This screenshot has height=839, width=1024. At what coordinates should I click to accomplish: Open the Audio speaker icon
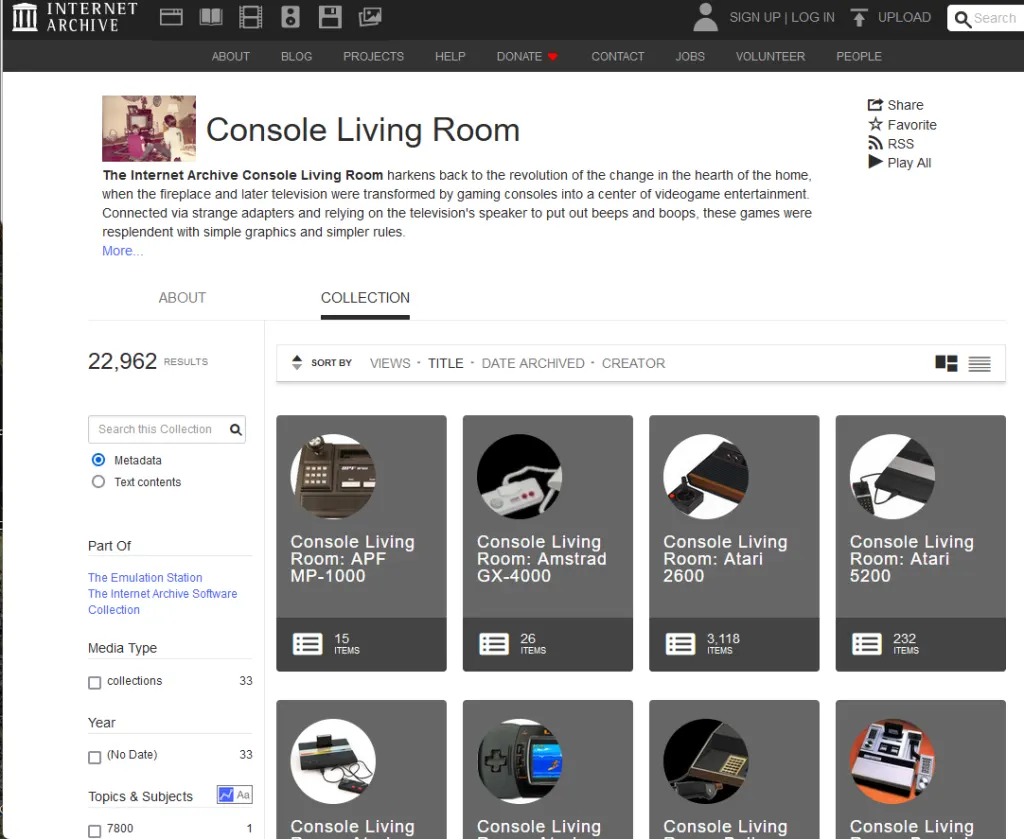(x=290, y=17)
